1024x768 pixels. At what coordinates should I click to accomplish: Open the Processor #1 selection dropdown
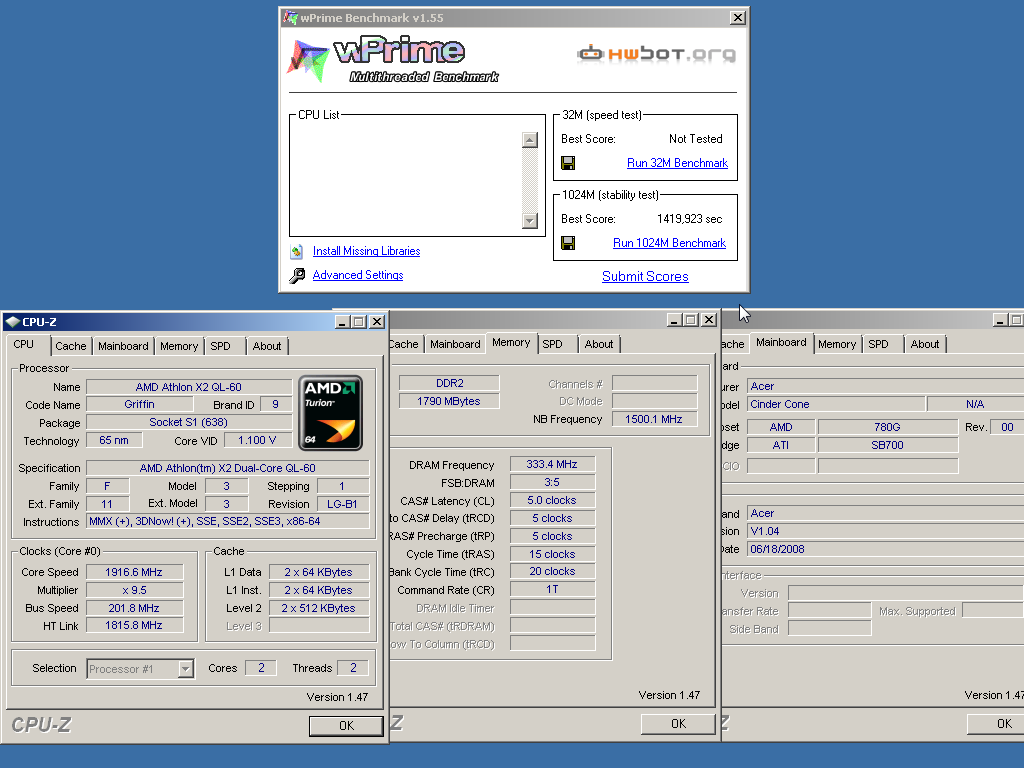(186, 669)
